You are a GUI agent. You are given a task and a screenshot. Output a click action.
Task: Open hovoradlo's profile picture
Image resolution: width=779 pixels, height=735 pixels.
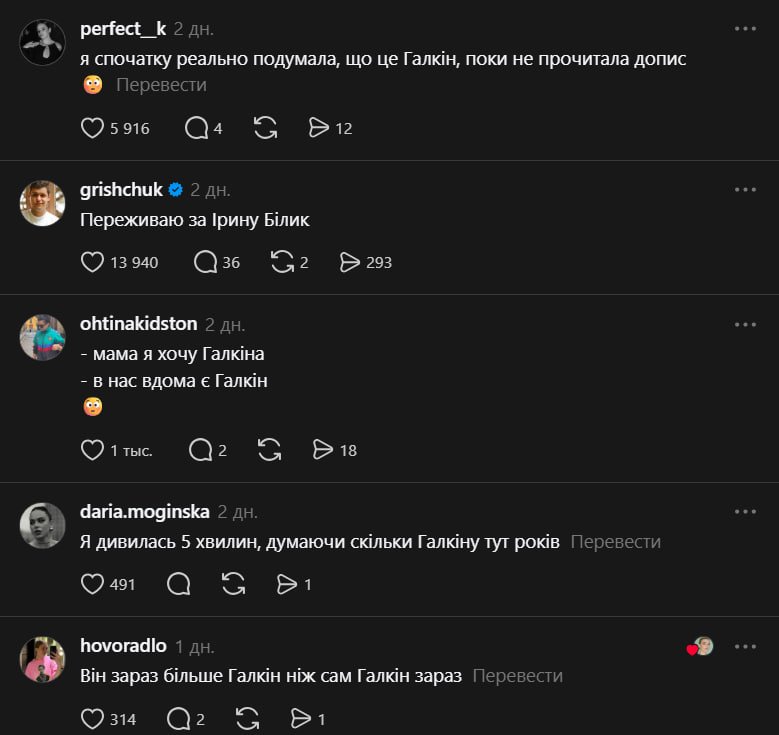pyautogui.click(x=43, y=659)
